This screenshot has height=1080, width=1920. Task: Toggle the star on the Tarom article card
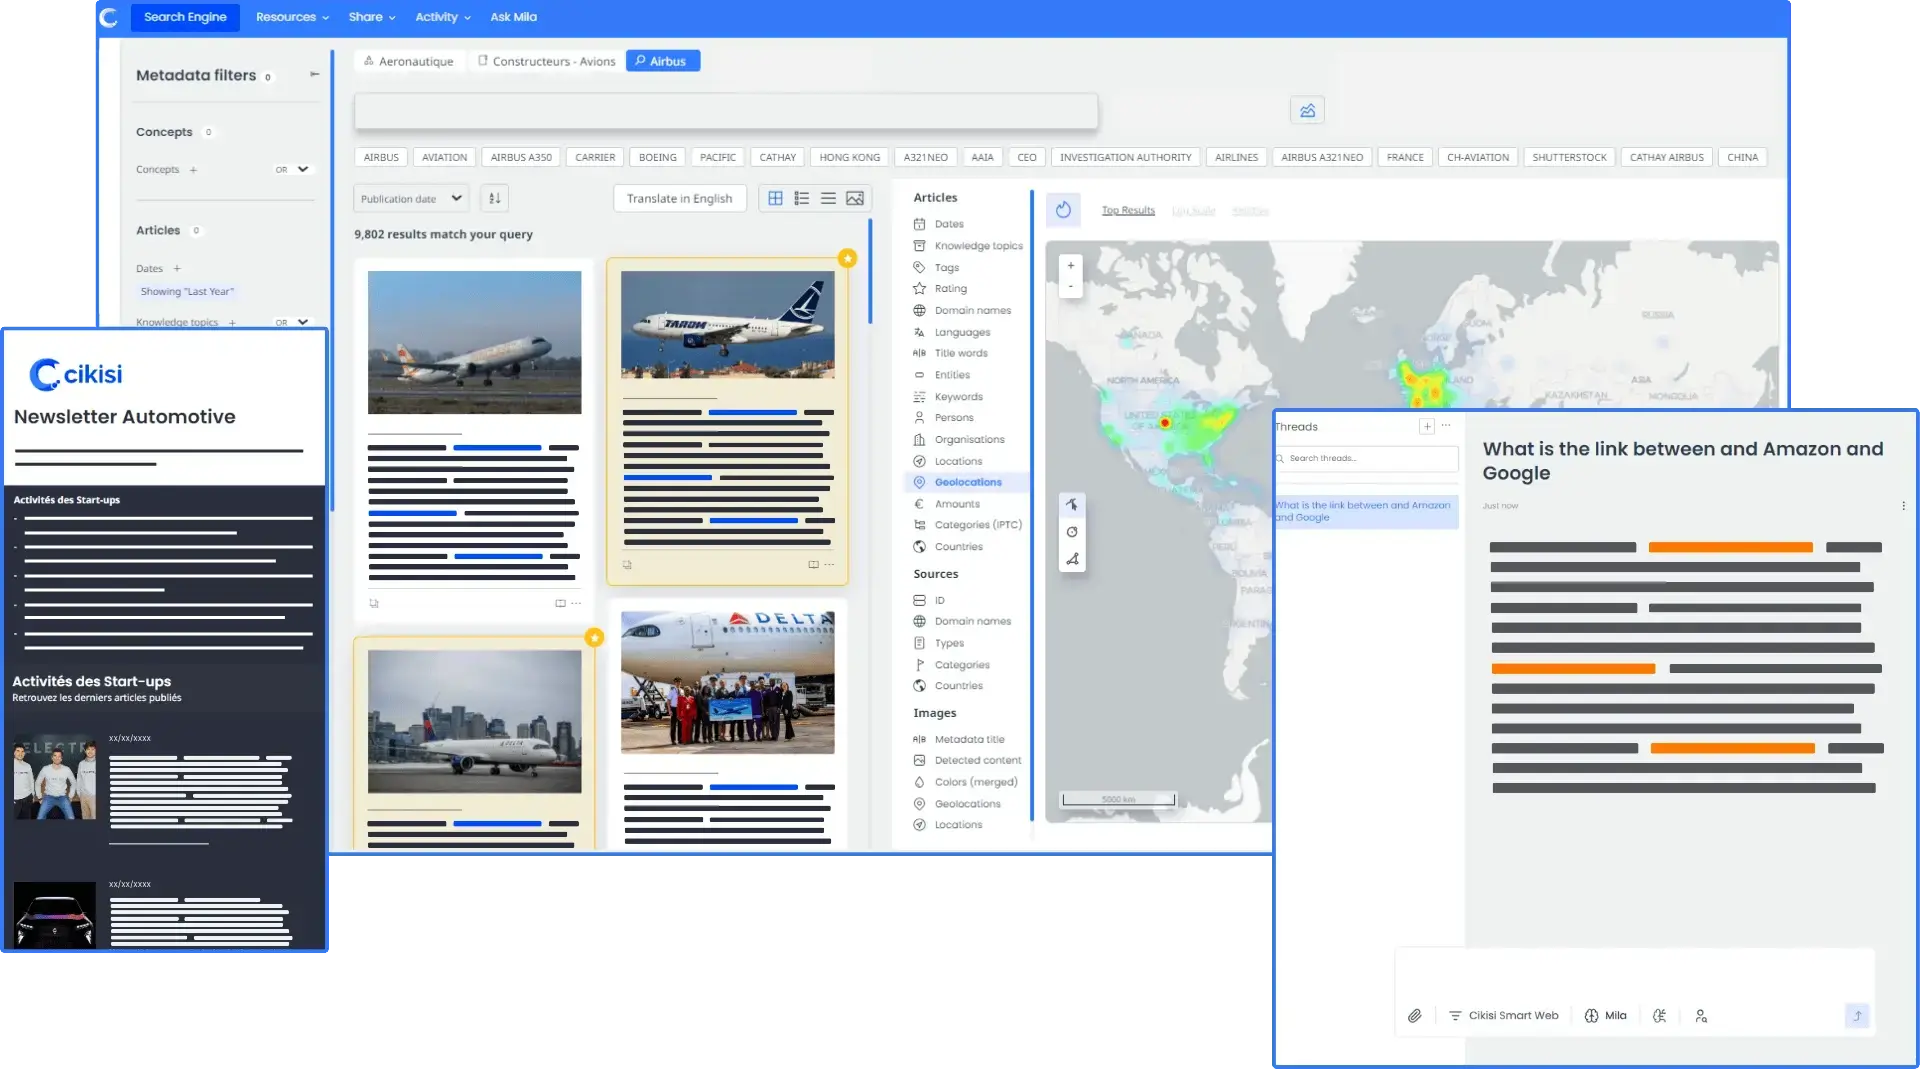click(847, 258)
